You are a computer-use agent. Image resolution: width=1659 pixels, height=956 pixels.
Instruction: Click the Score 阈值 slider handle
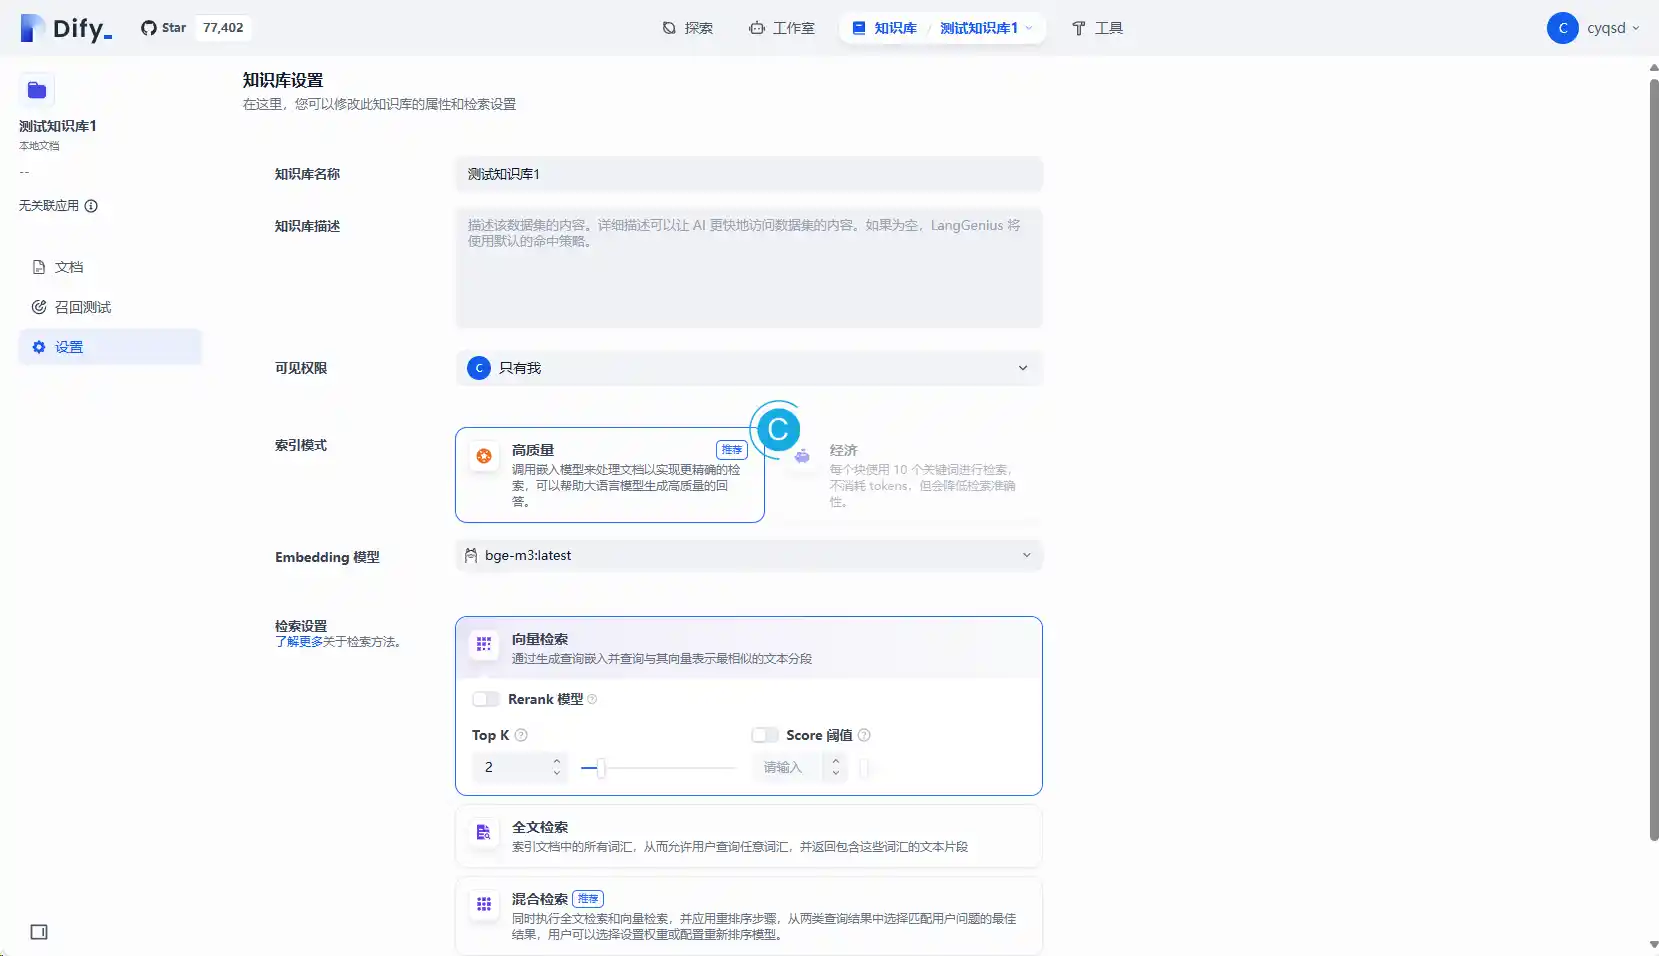pyautogui.click(x=865, y=768)
